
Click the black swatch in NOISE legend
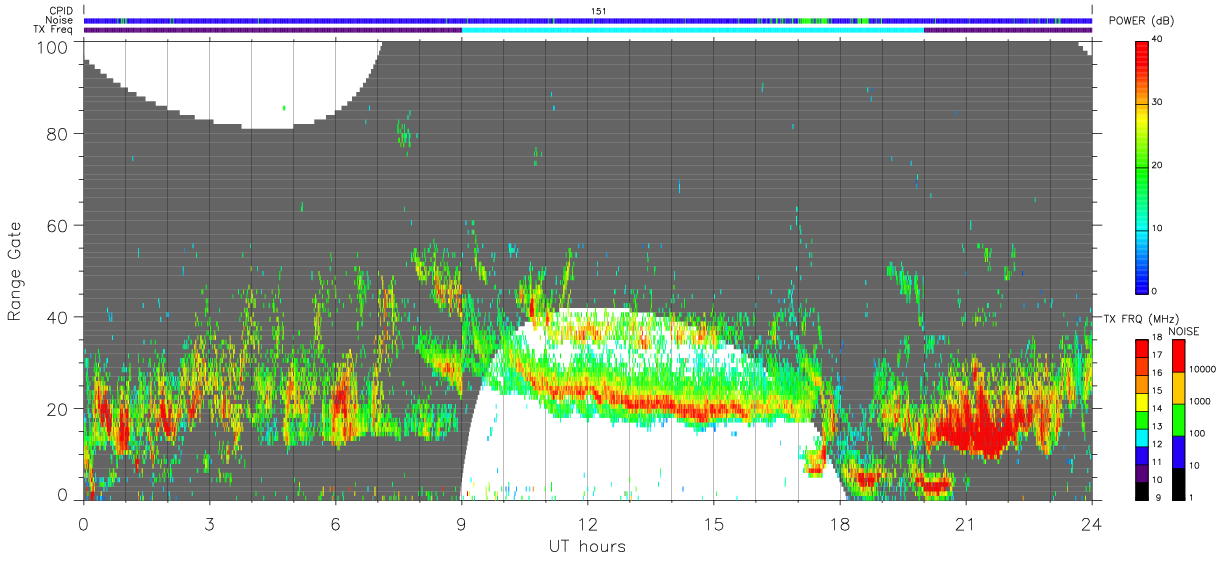(x=1178, y=483)
